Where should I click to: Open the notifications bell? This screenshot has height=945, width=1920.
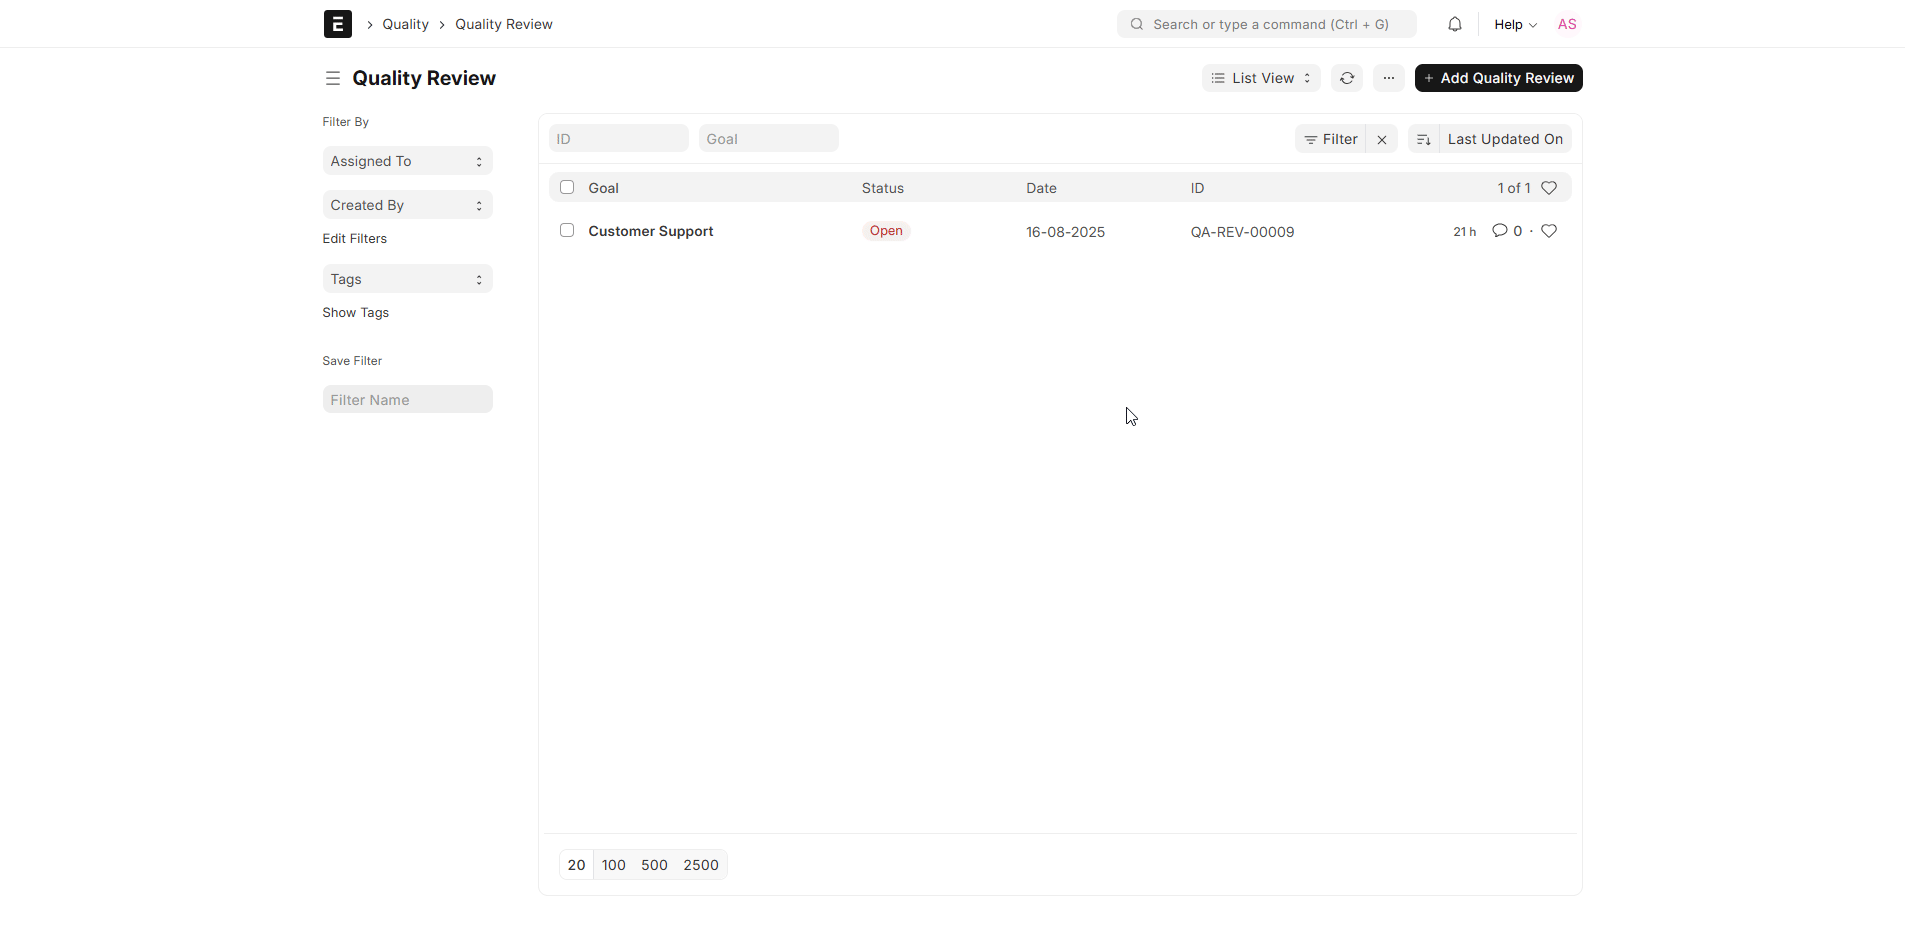coord(1455,24)
